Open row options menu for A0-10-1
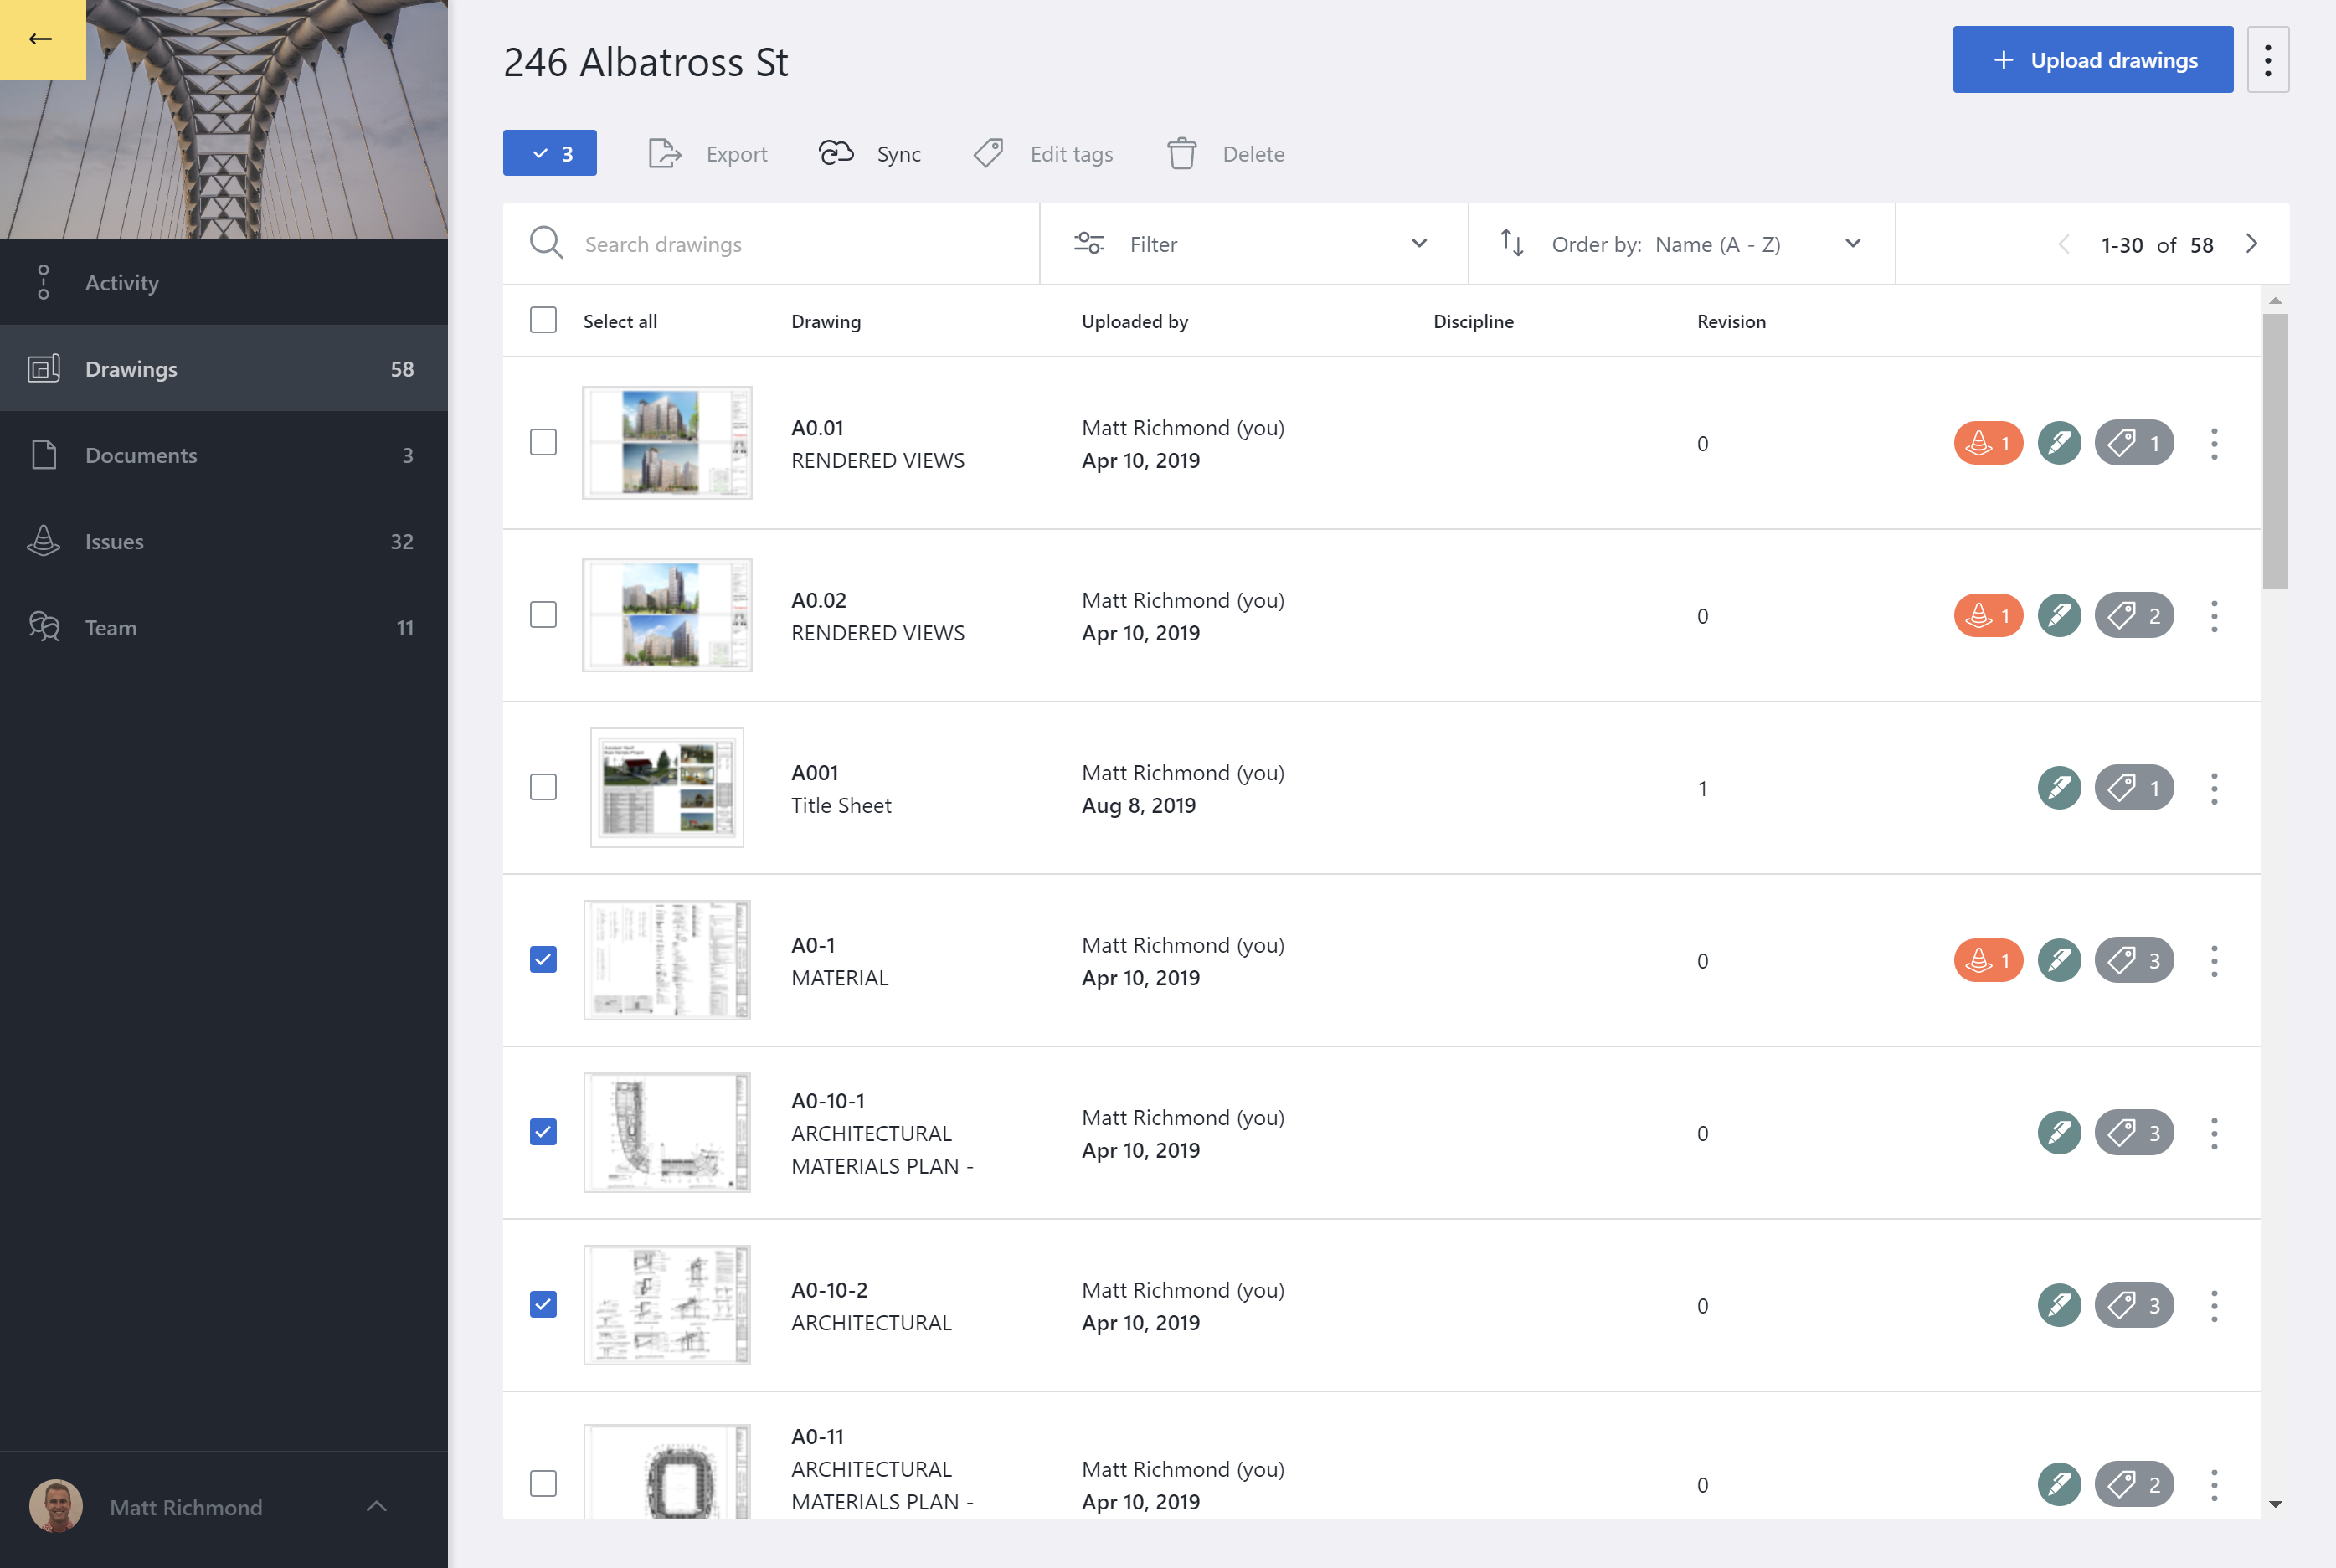This screenshot has height=1568, width=2336. (2214, 1133)
